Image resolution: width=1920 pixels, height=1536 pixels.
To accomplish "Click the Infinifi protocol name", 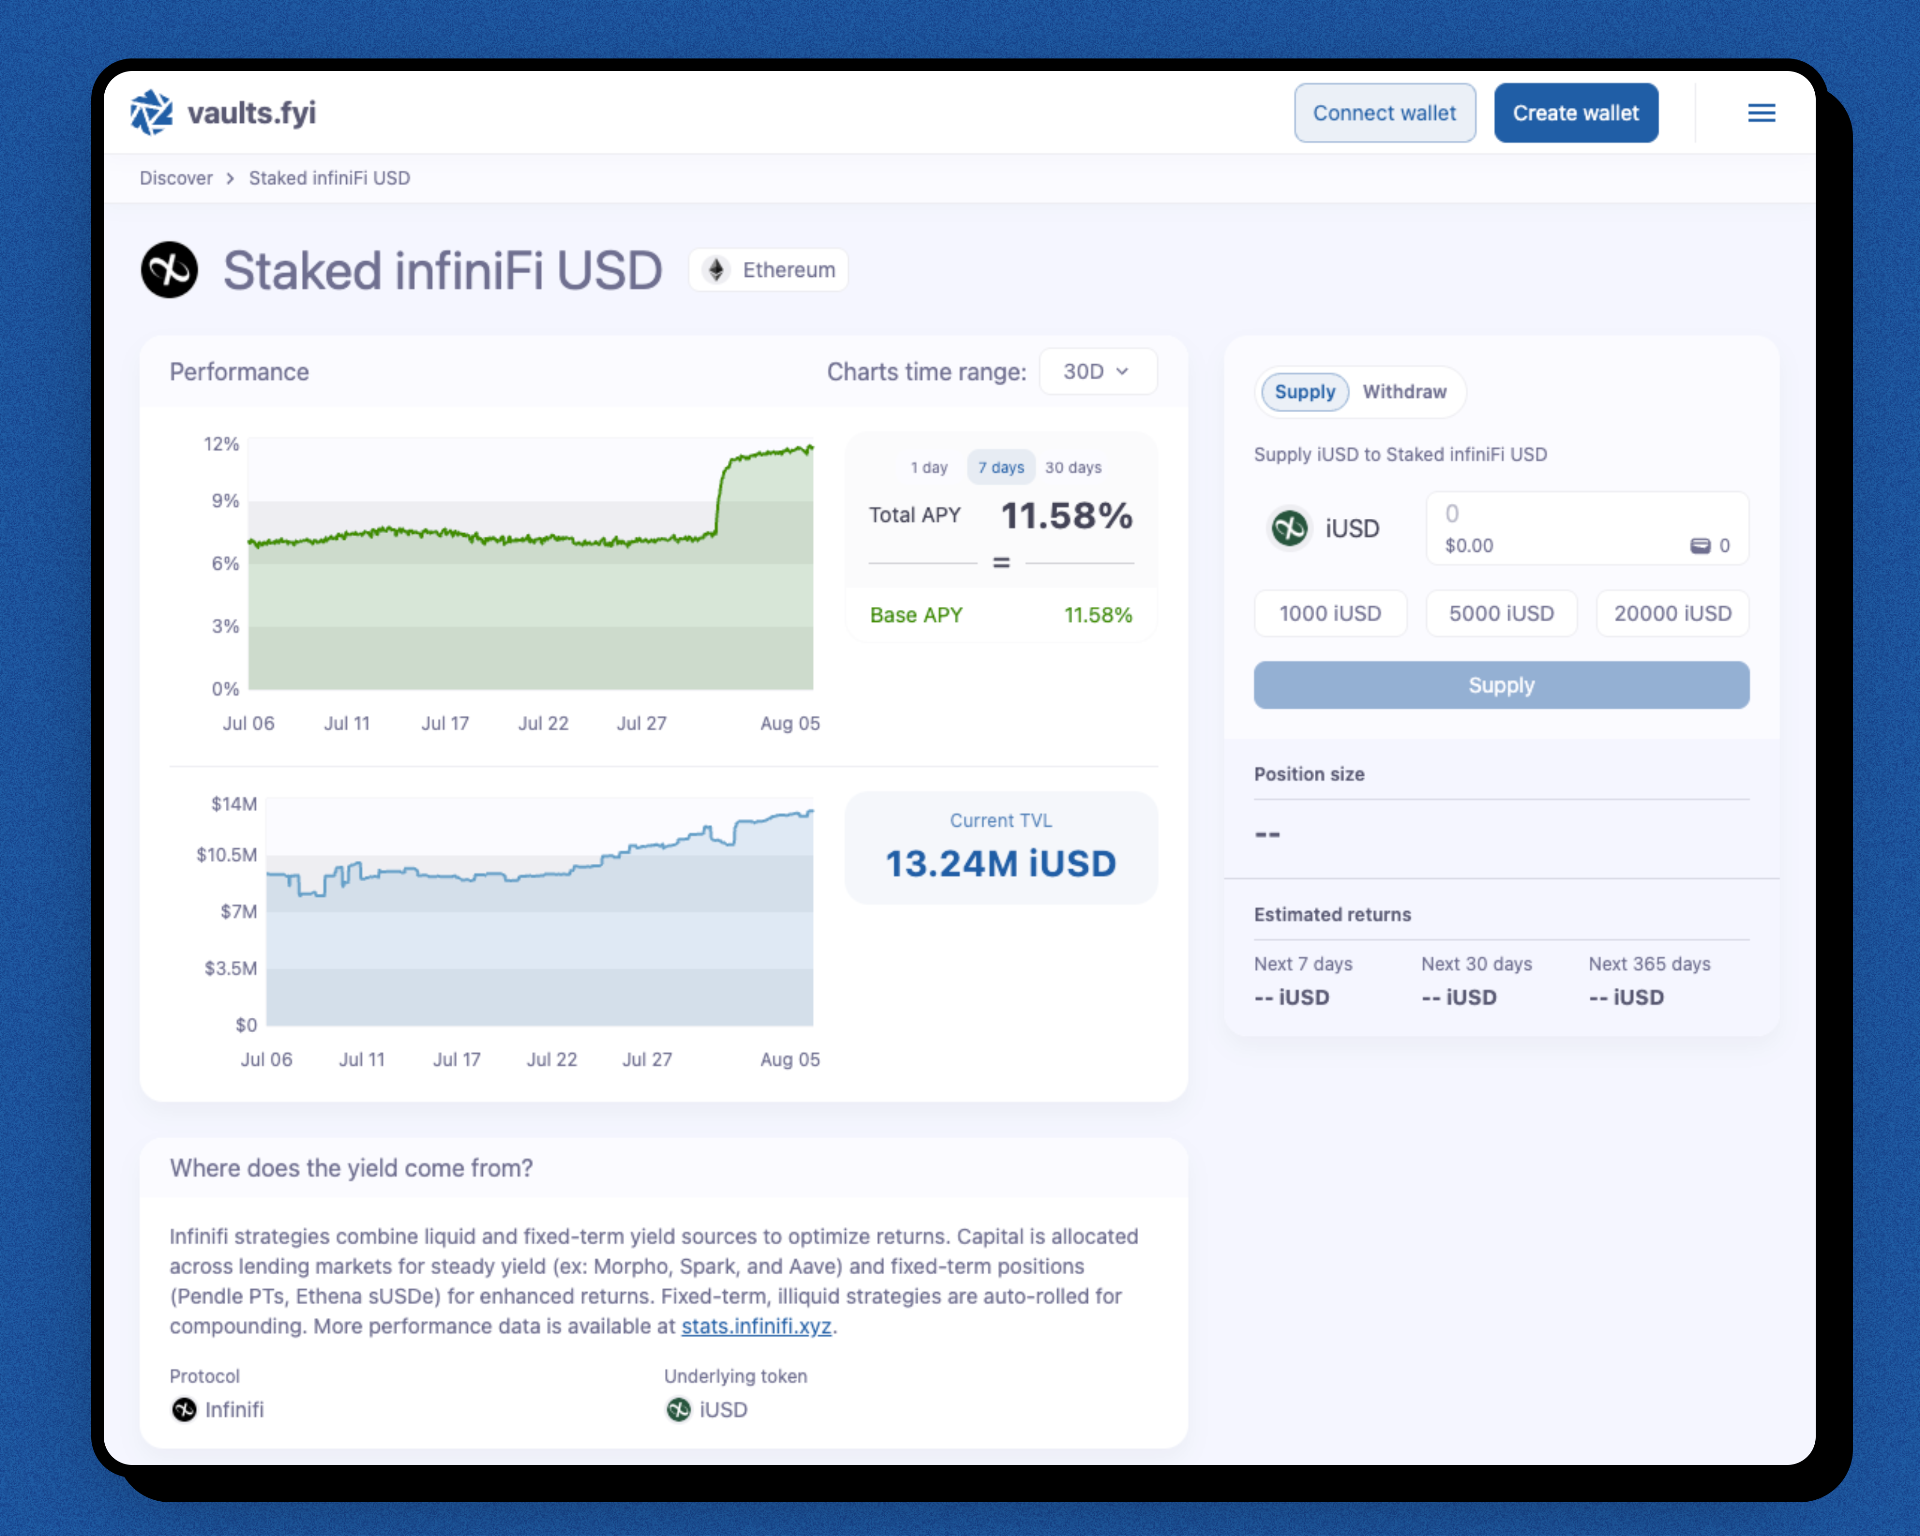I will (234, 1409).
